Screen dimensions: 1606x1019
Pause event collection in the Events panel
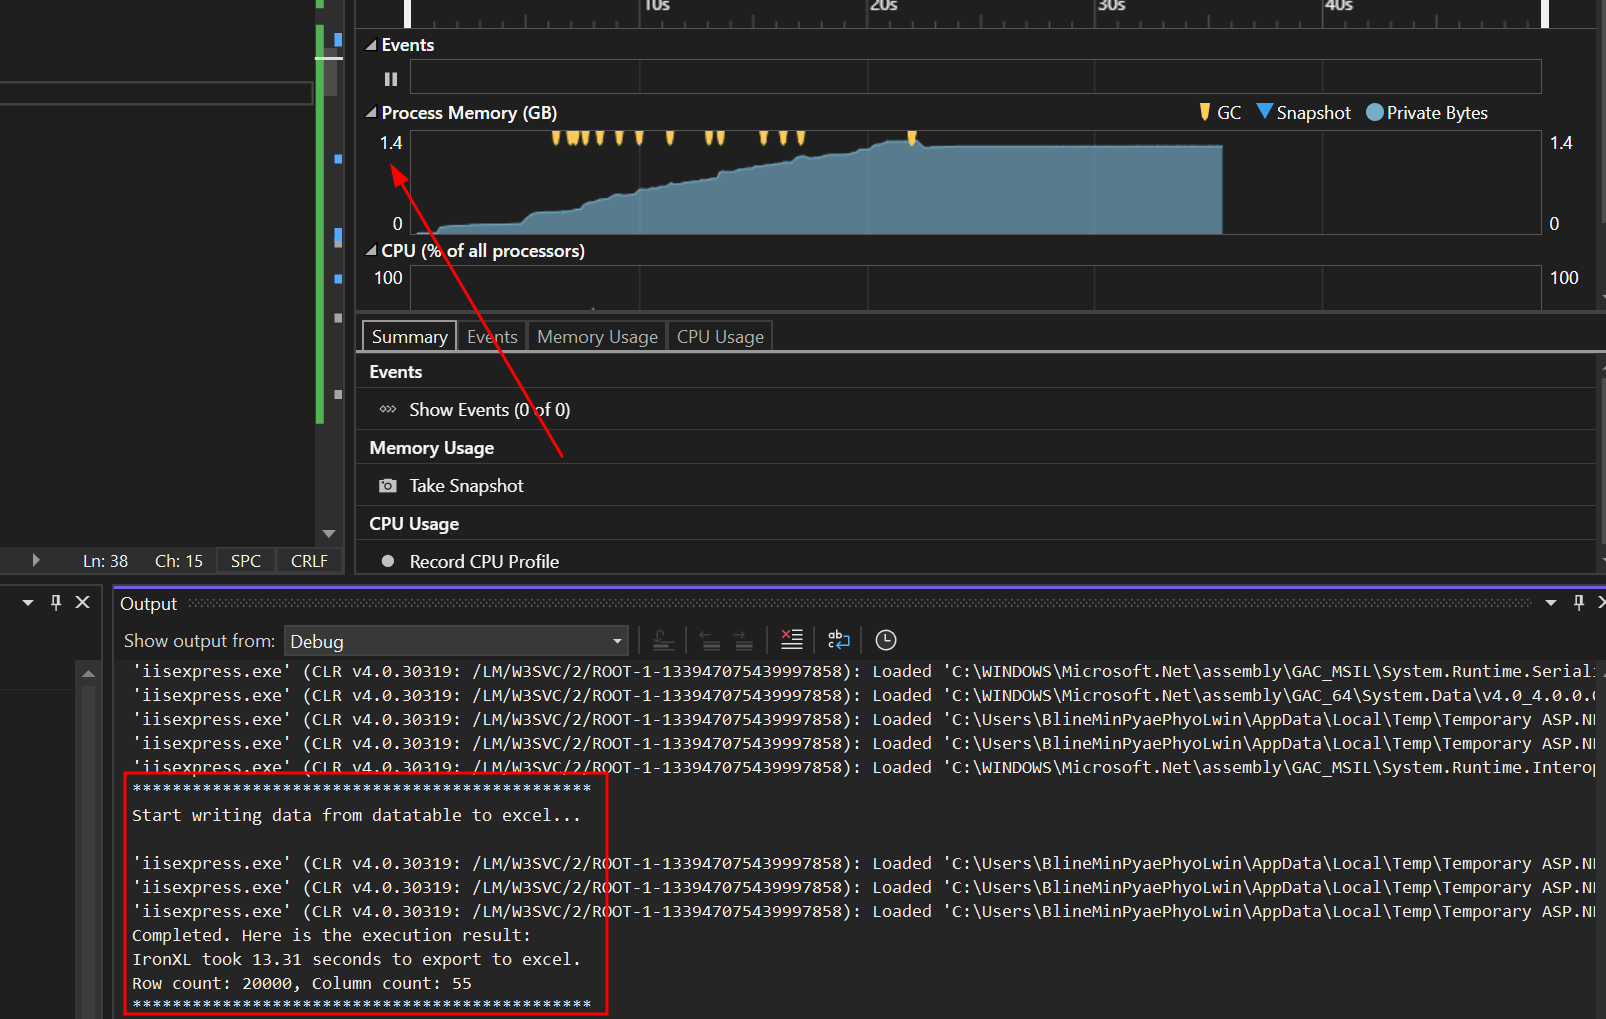(x=390, y=78)
